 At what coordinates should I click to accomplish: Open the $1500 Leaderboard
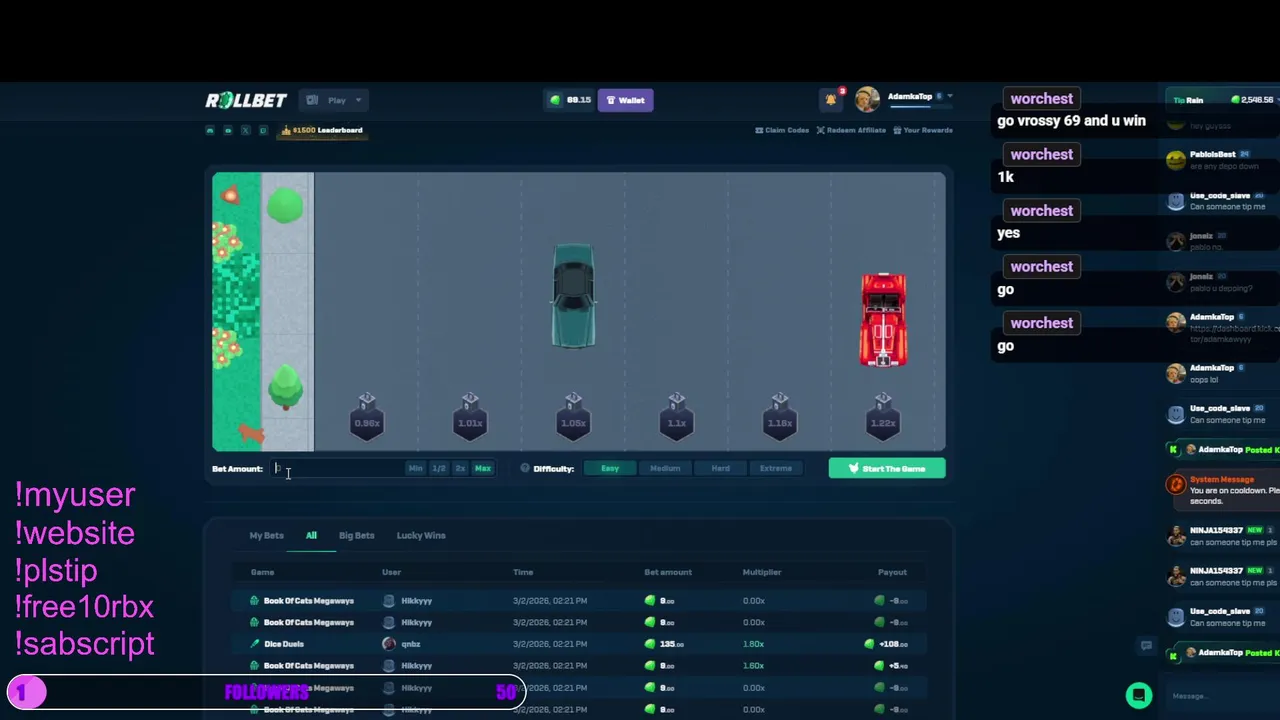[x=322, y=130]
